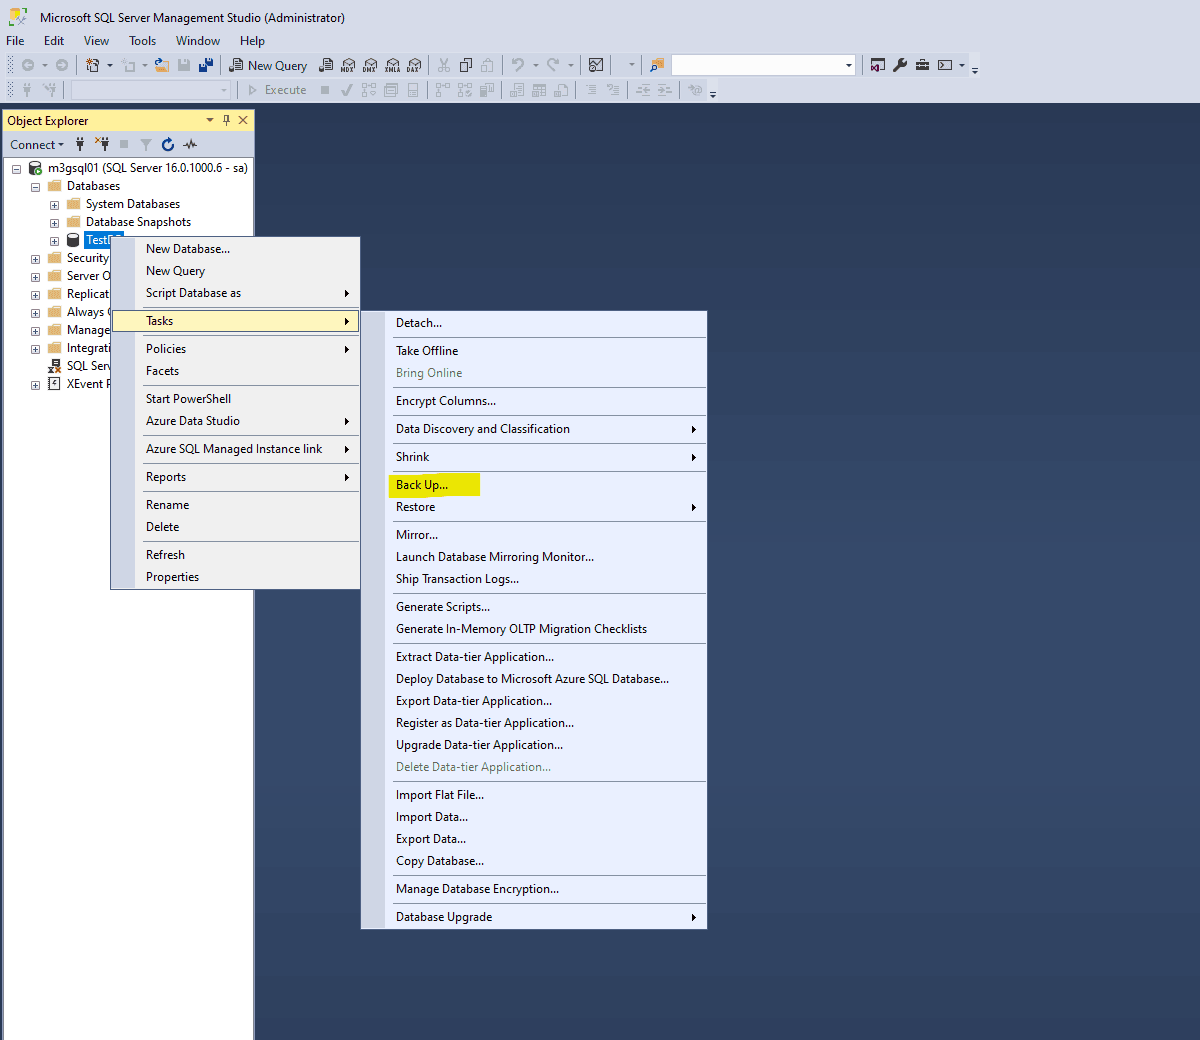The height and width of the screenshot is (1040, 1200).
Task: Click Disconnect icon in Object Explorer
Action: 102,144
